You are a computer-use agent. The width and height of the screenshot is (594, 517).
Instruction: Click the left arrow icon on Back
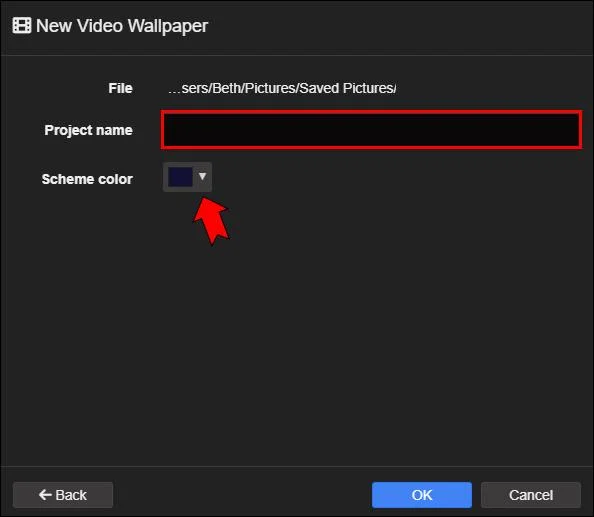[x=45, y=495]
